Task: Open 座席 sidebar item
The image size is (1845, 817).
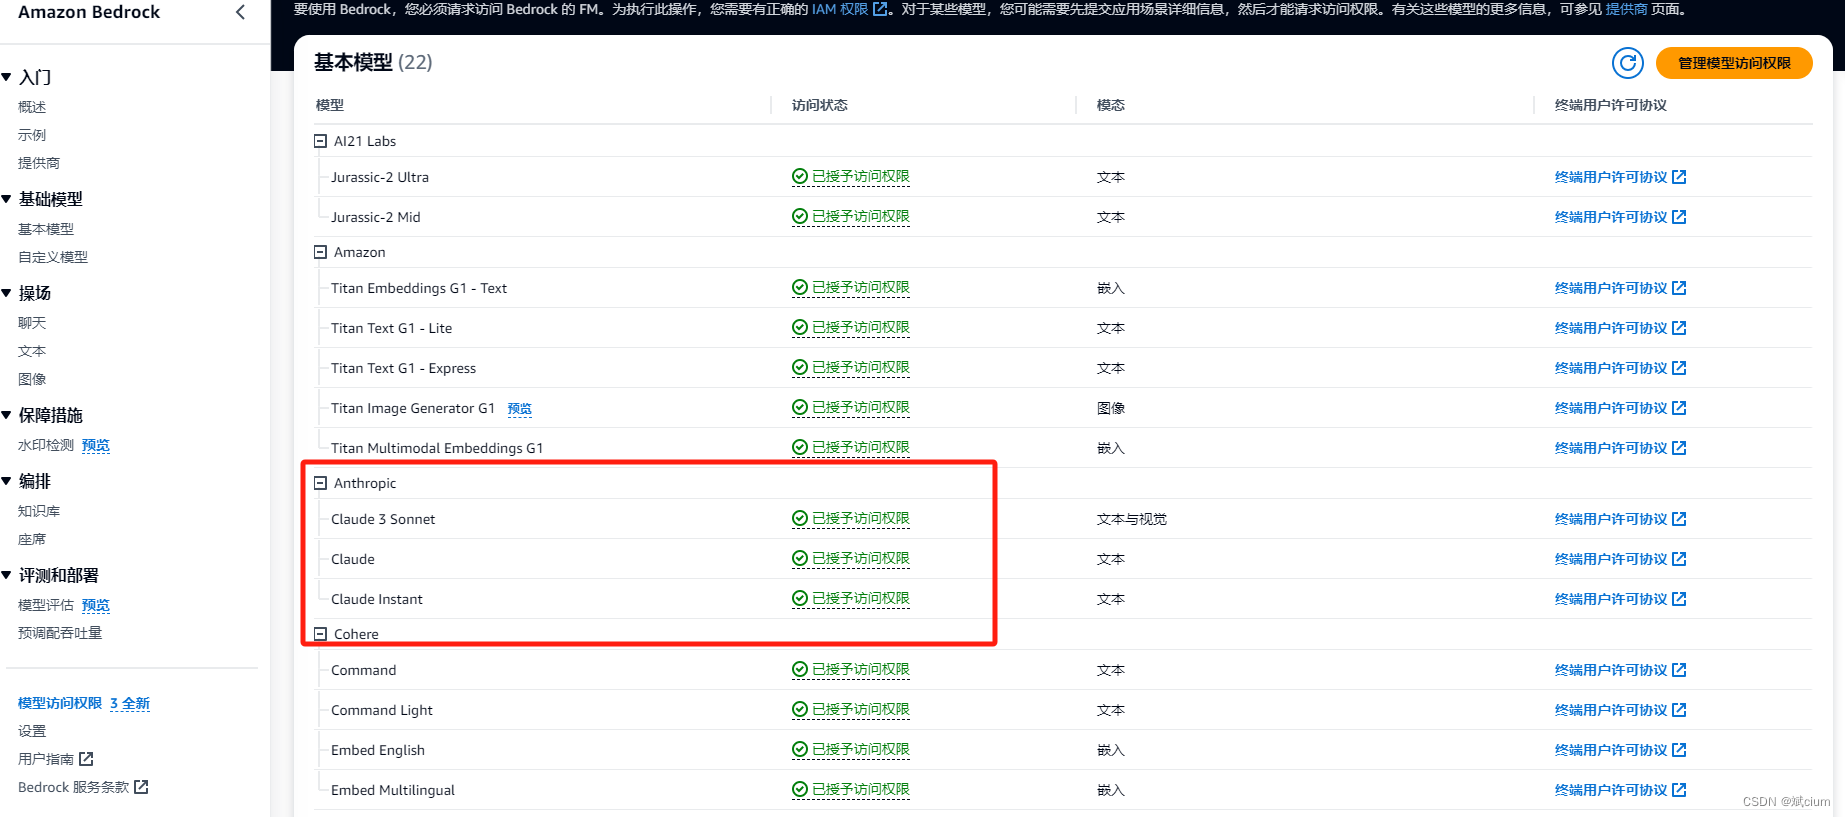Action: tap(32, 539)
